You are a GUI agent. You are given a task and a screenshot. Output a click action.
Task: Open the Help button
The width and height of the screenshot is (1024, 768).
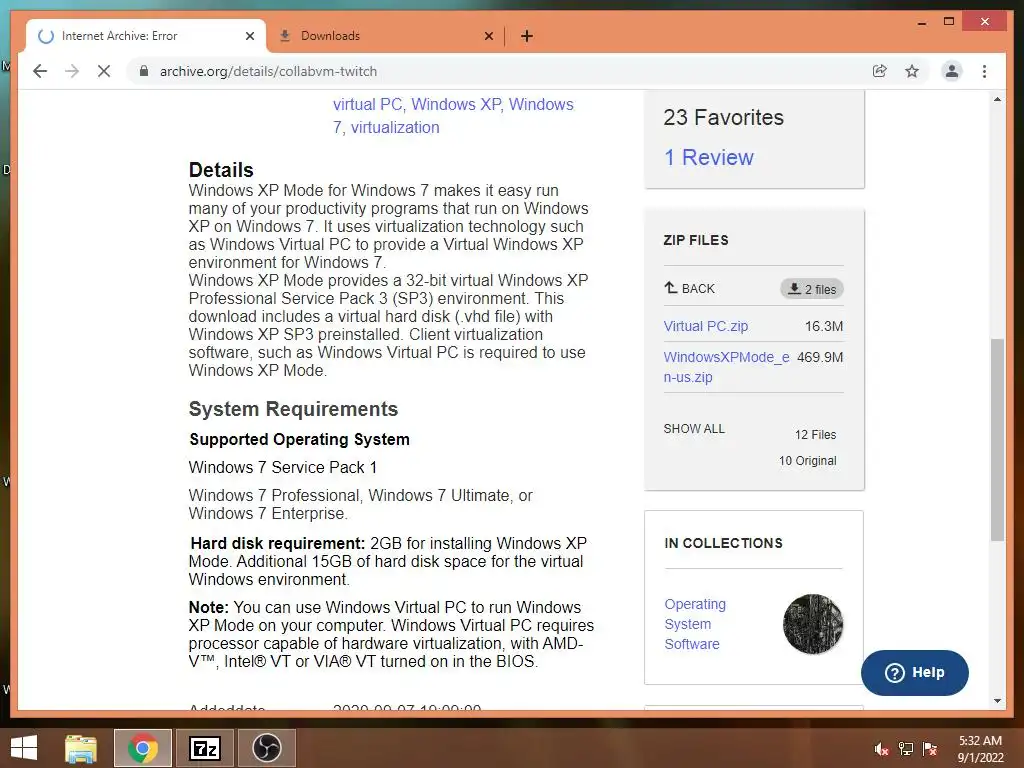point(914,673)
